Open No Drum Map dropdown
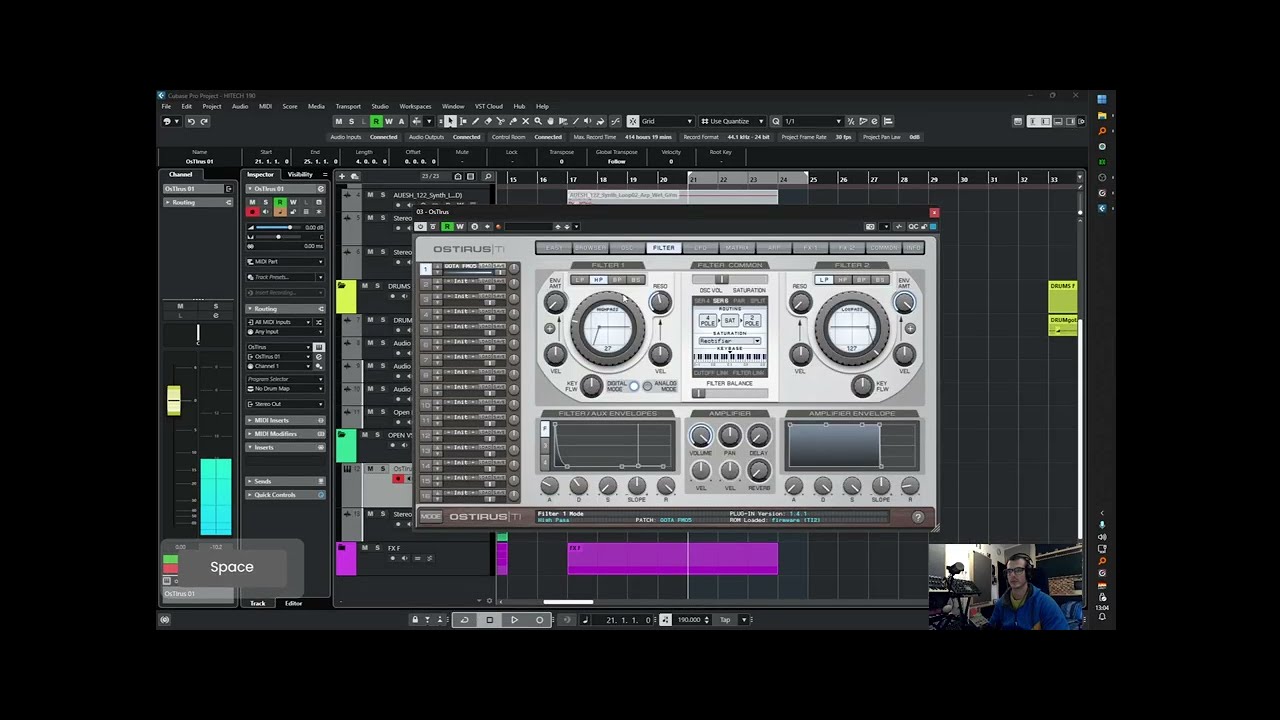This screenshot has width=1280, height=720. click(285, 389)
